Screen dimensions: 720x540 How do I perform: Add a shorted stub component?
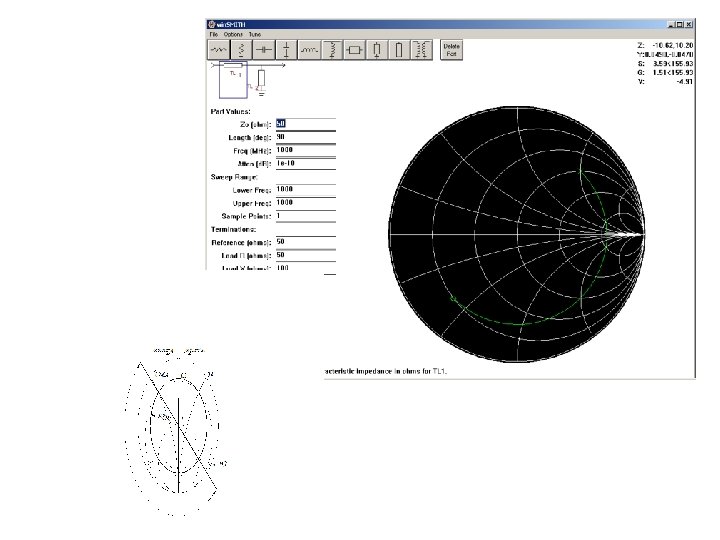point(376,50)
